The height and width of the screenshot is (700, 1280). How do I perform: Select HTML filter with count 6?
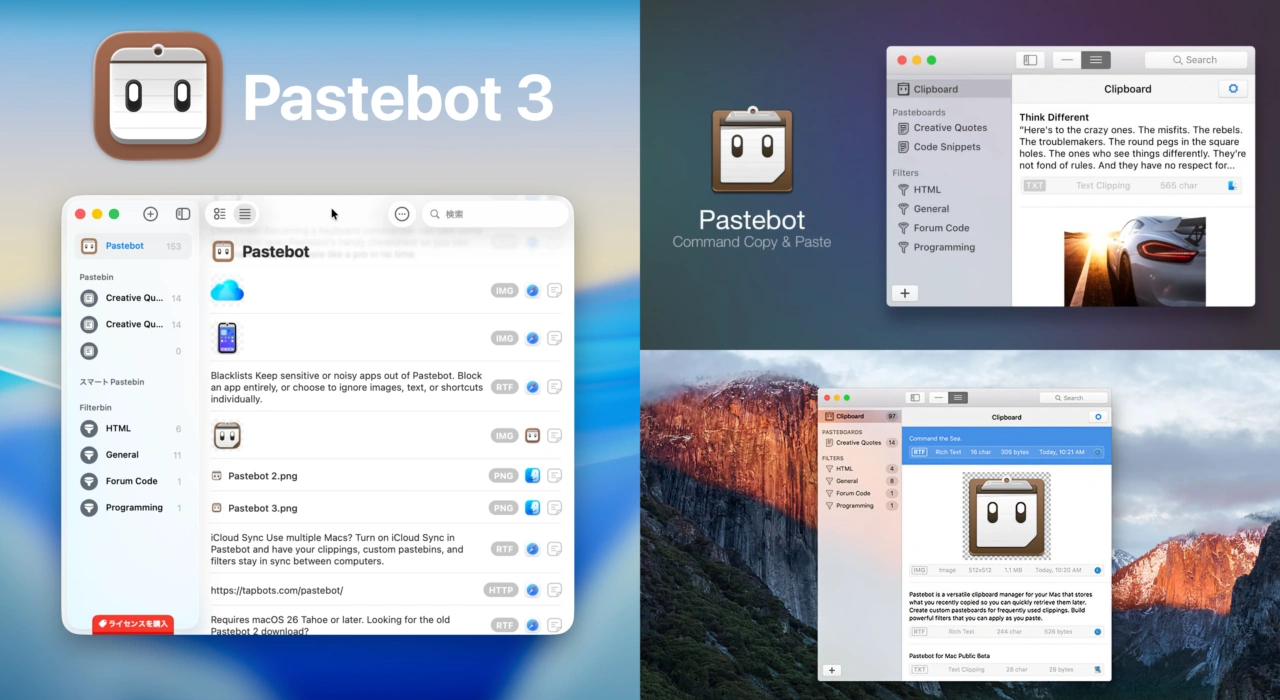[132, 429]
